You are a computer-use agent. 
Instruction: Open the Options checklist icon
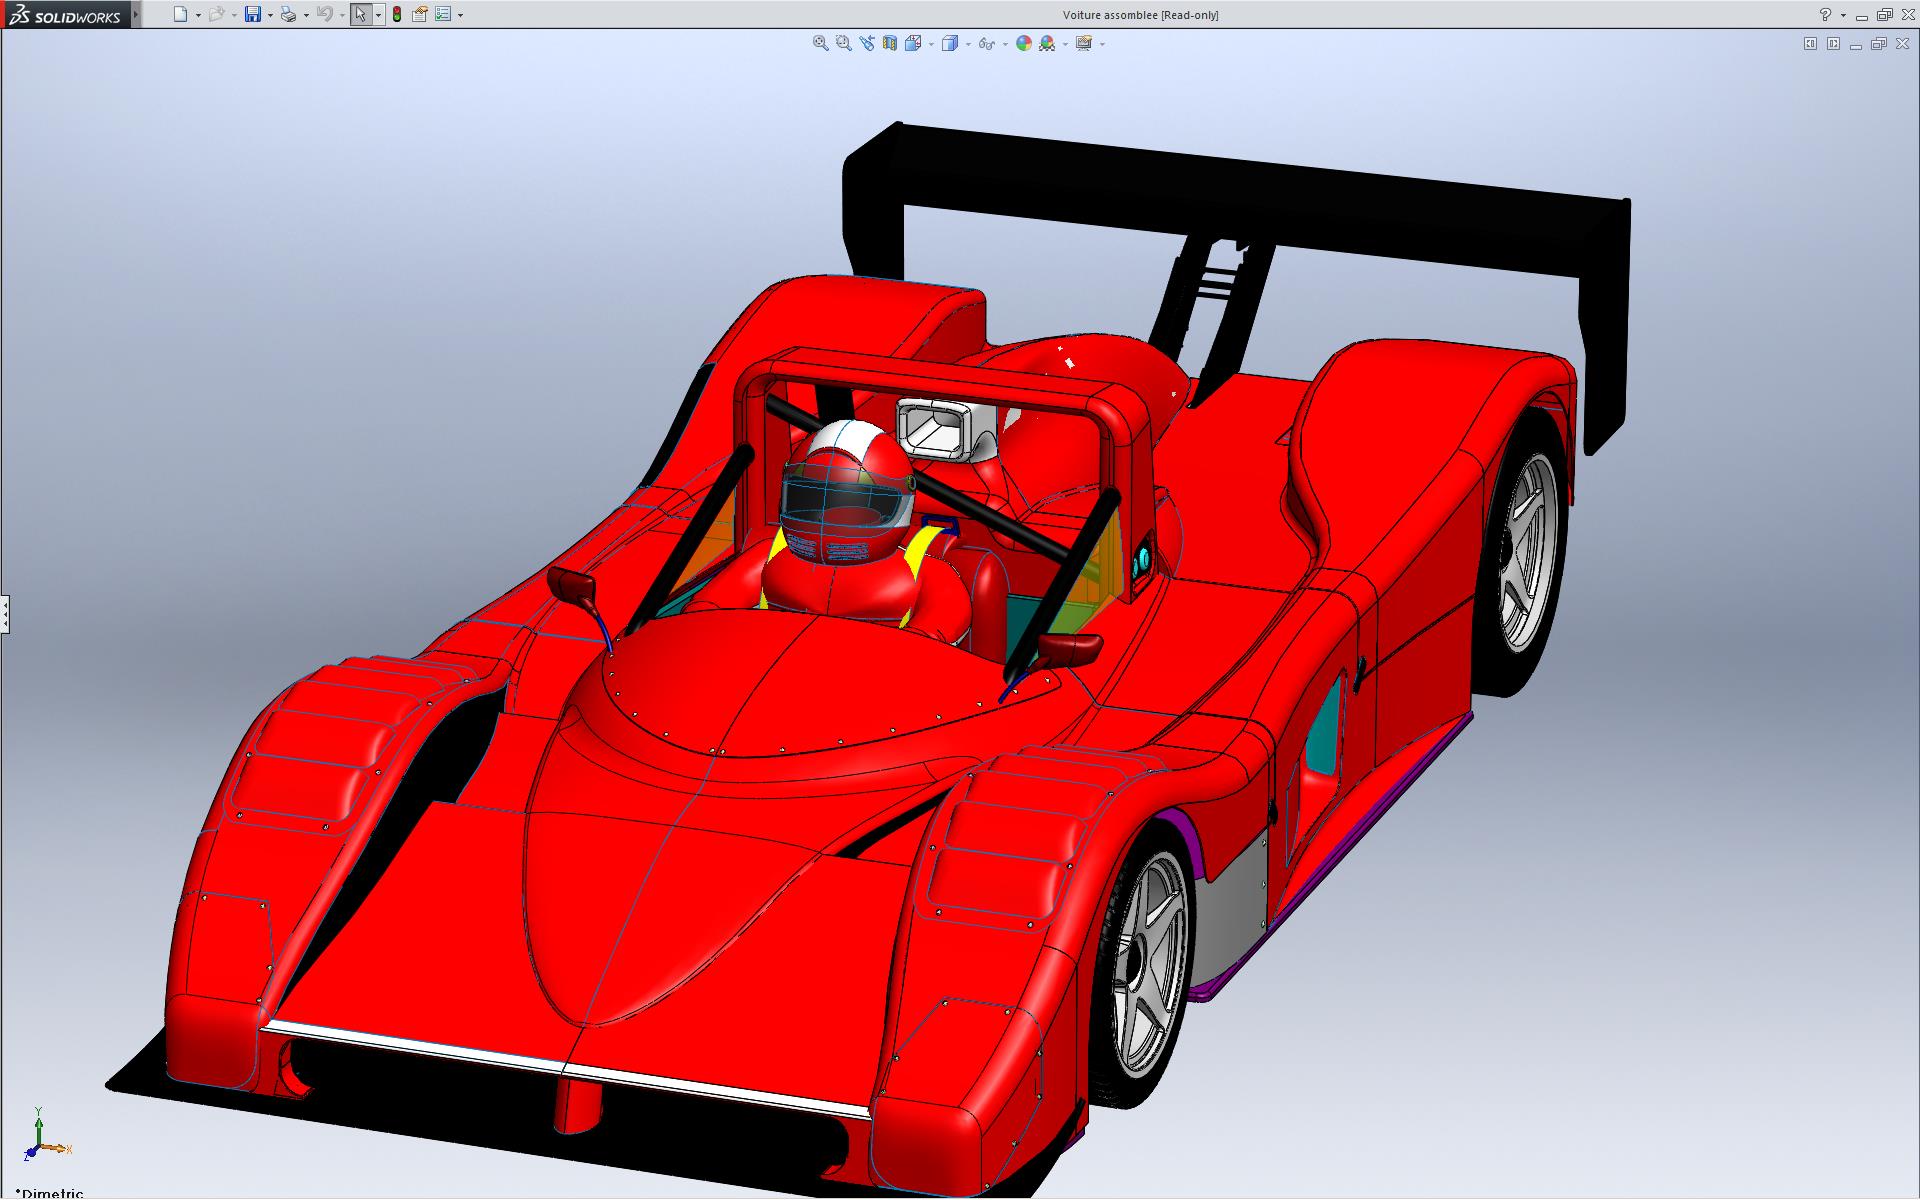(x=443, y=14)
